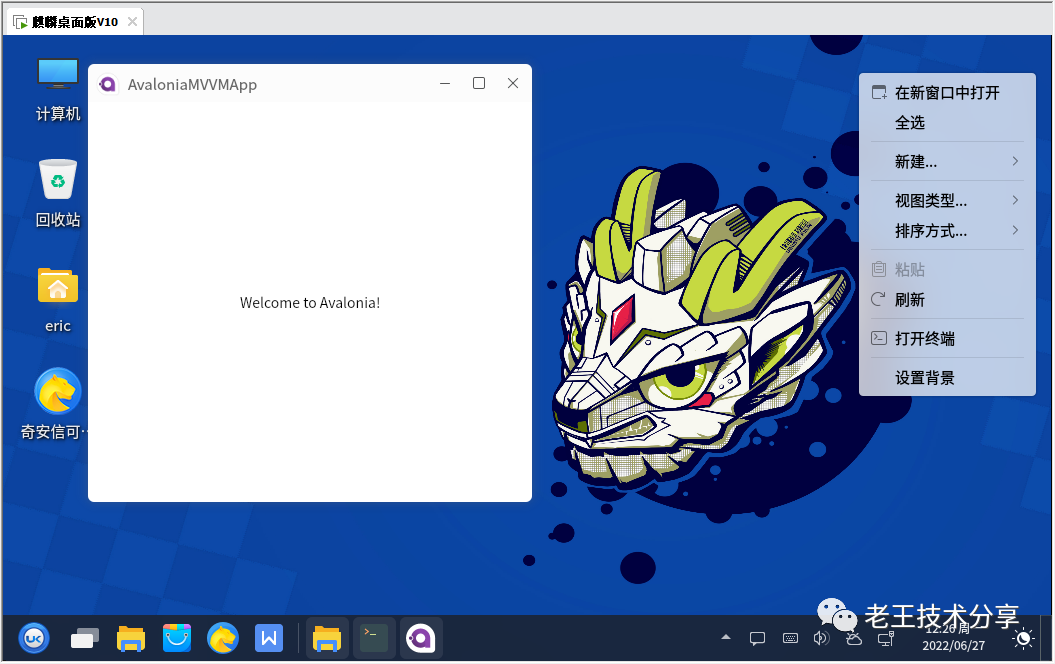The height and width of the screenshot is (664, 1055).
Task: Minimize the AvaloniaMVVMApp window
Action: click(445, 83)
